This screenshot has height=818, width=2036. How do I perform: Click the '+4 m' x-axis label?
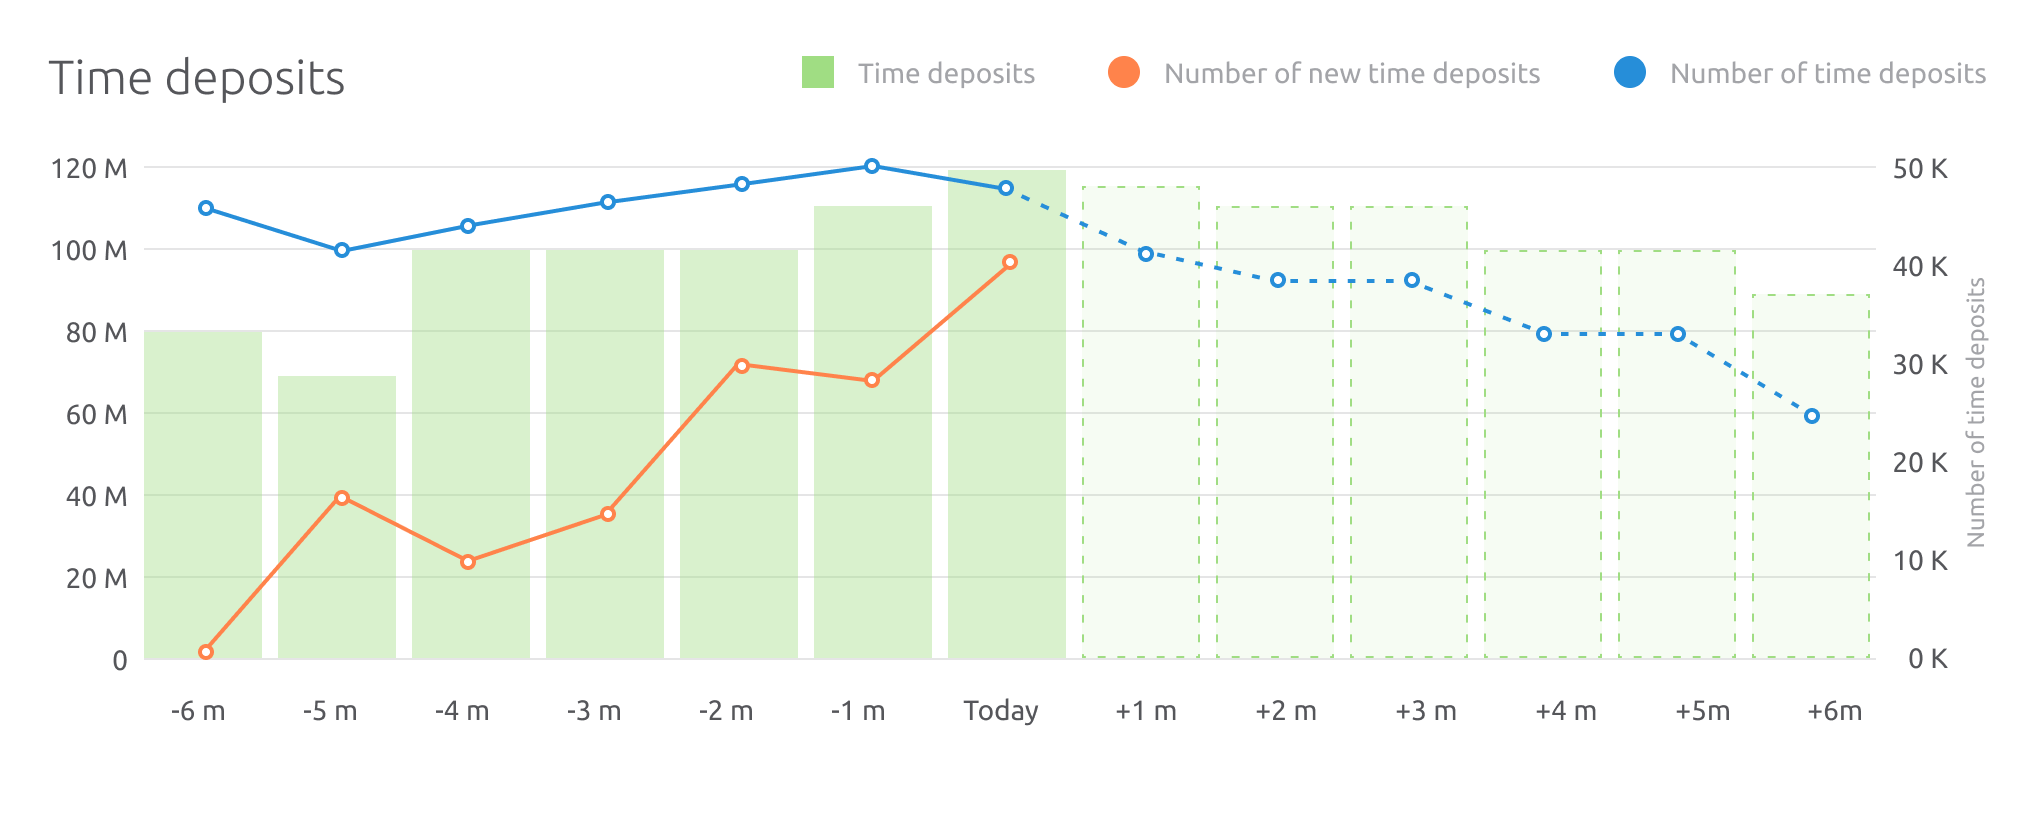[1566, 711]
